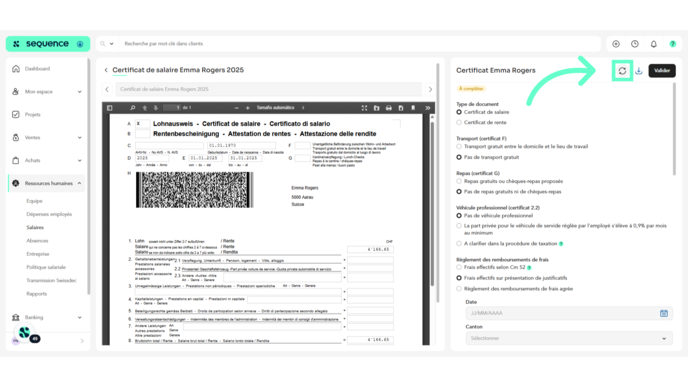Viewport: 688px width, 387px height.
Task: Open the clock history icon in top bar
Action: tap(635, 44)
